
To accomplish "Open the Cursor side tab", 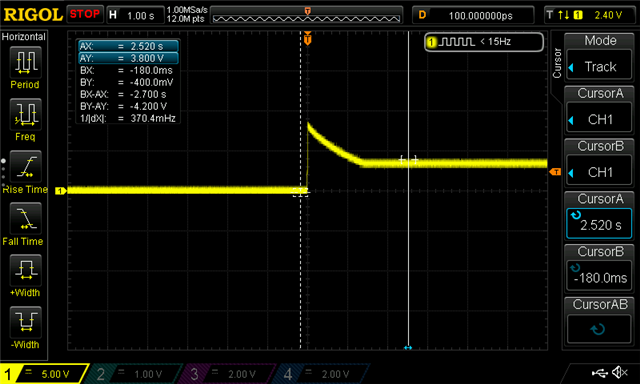I will point(557,63).
